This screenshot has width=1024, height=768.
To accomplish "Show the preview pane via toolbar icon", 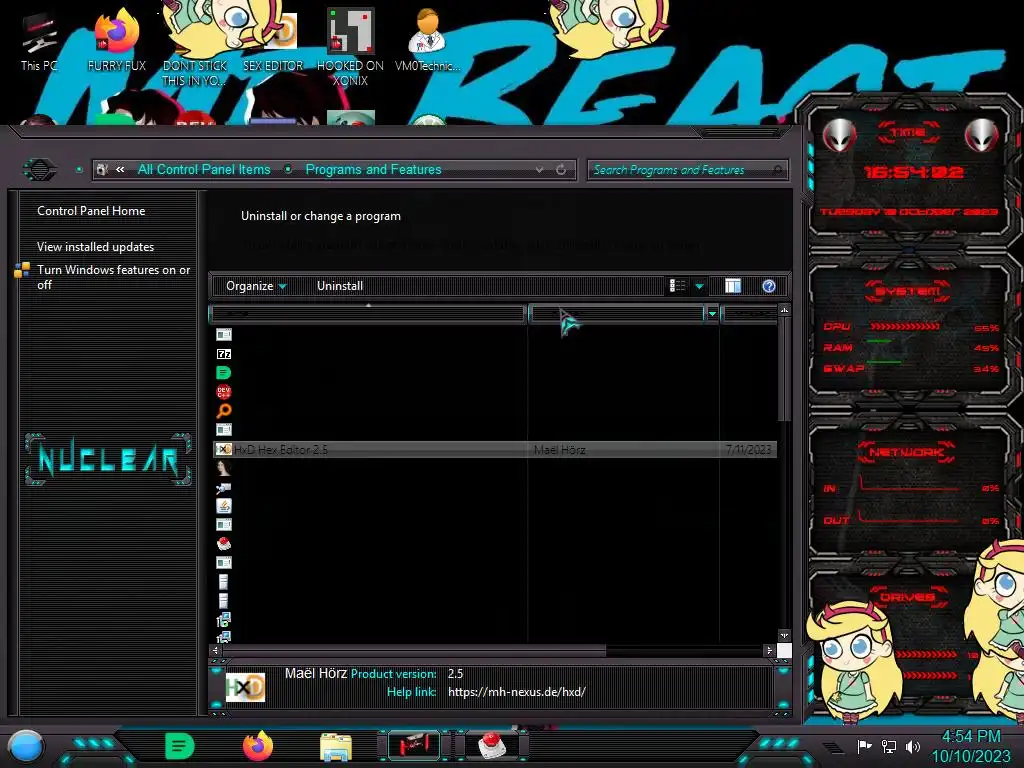I will pyautogui.click(x=733, y=286).
